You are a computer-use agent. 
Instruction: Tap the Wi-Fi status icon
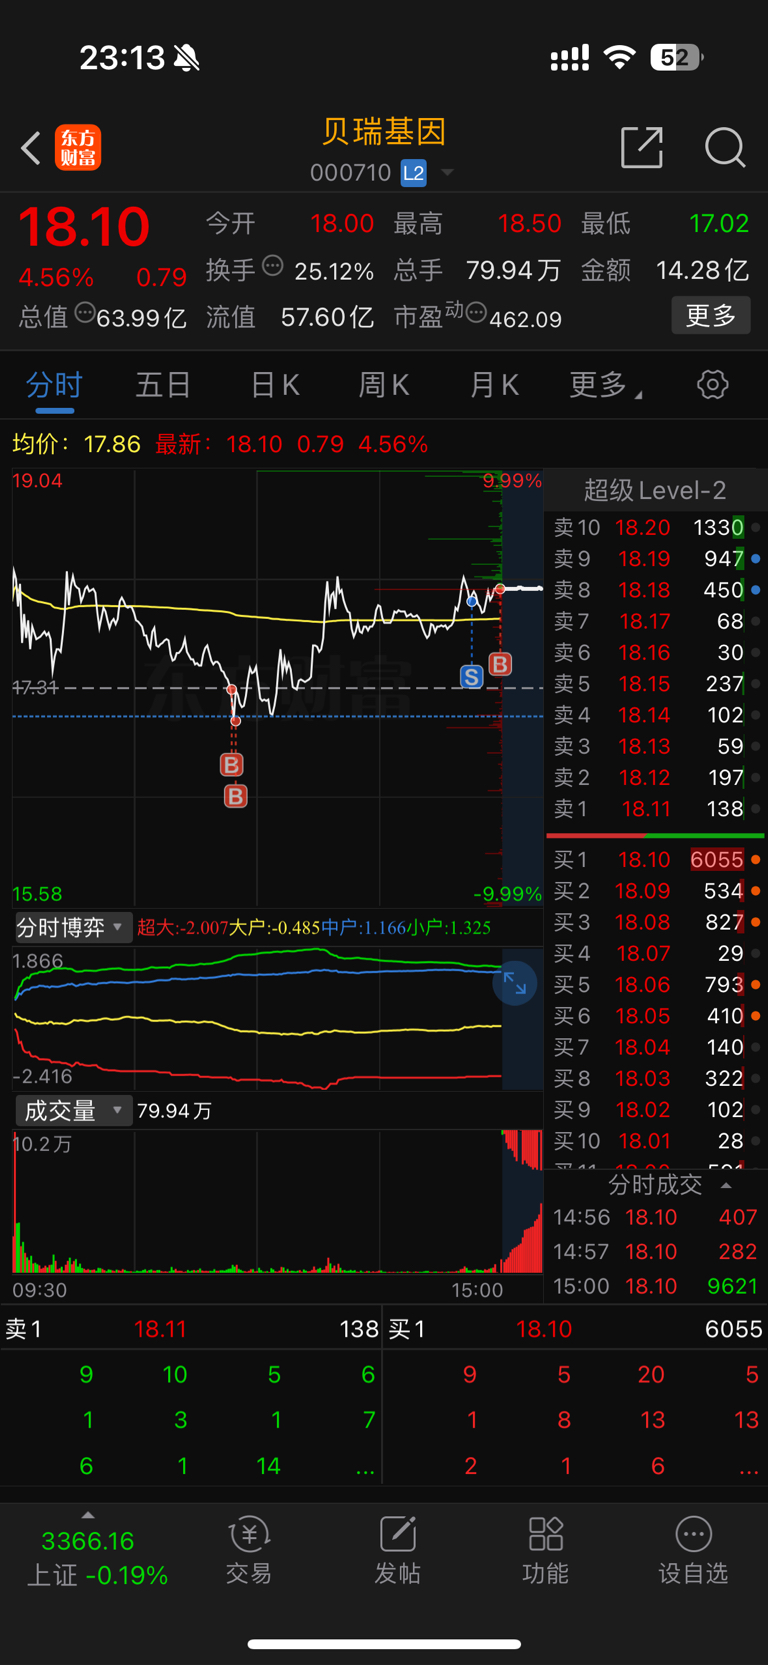[620, 57]
